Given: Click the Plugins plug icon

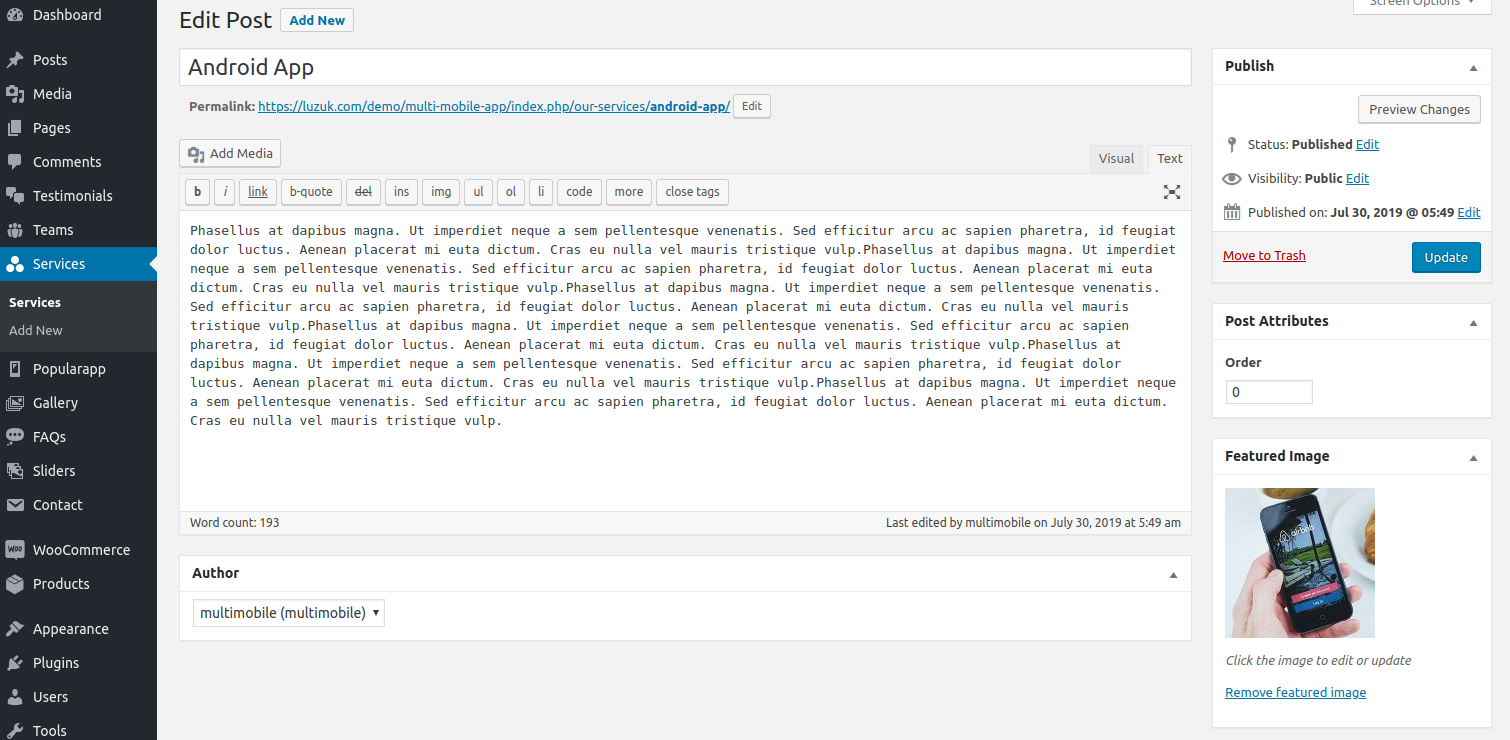Looking at the screenshot, I should click(15, 663).
